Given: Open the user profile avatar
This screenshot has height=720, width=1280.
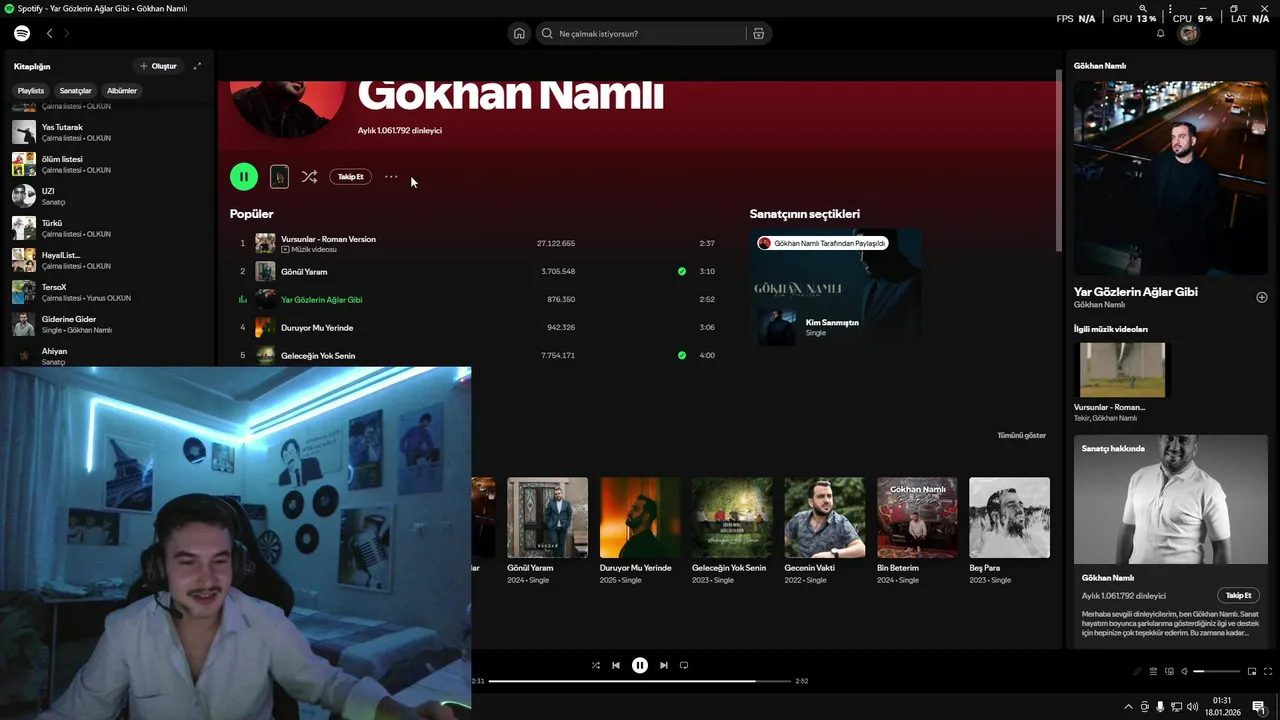Looking at the screenshot, I should [x=1188, y=33].
